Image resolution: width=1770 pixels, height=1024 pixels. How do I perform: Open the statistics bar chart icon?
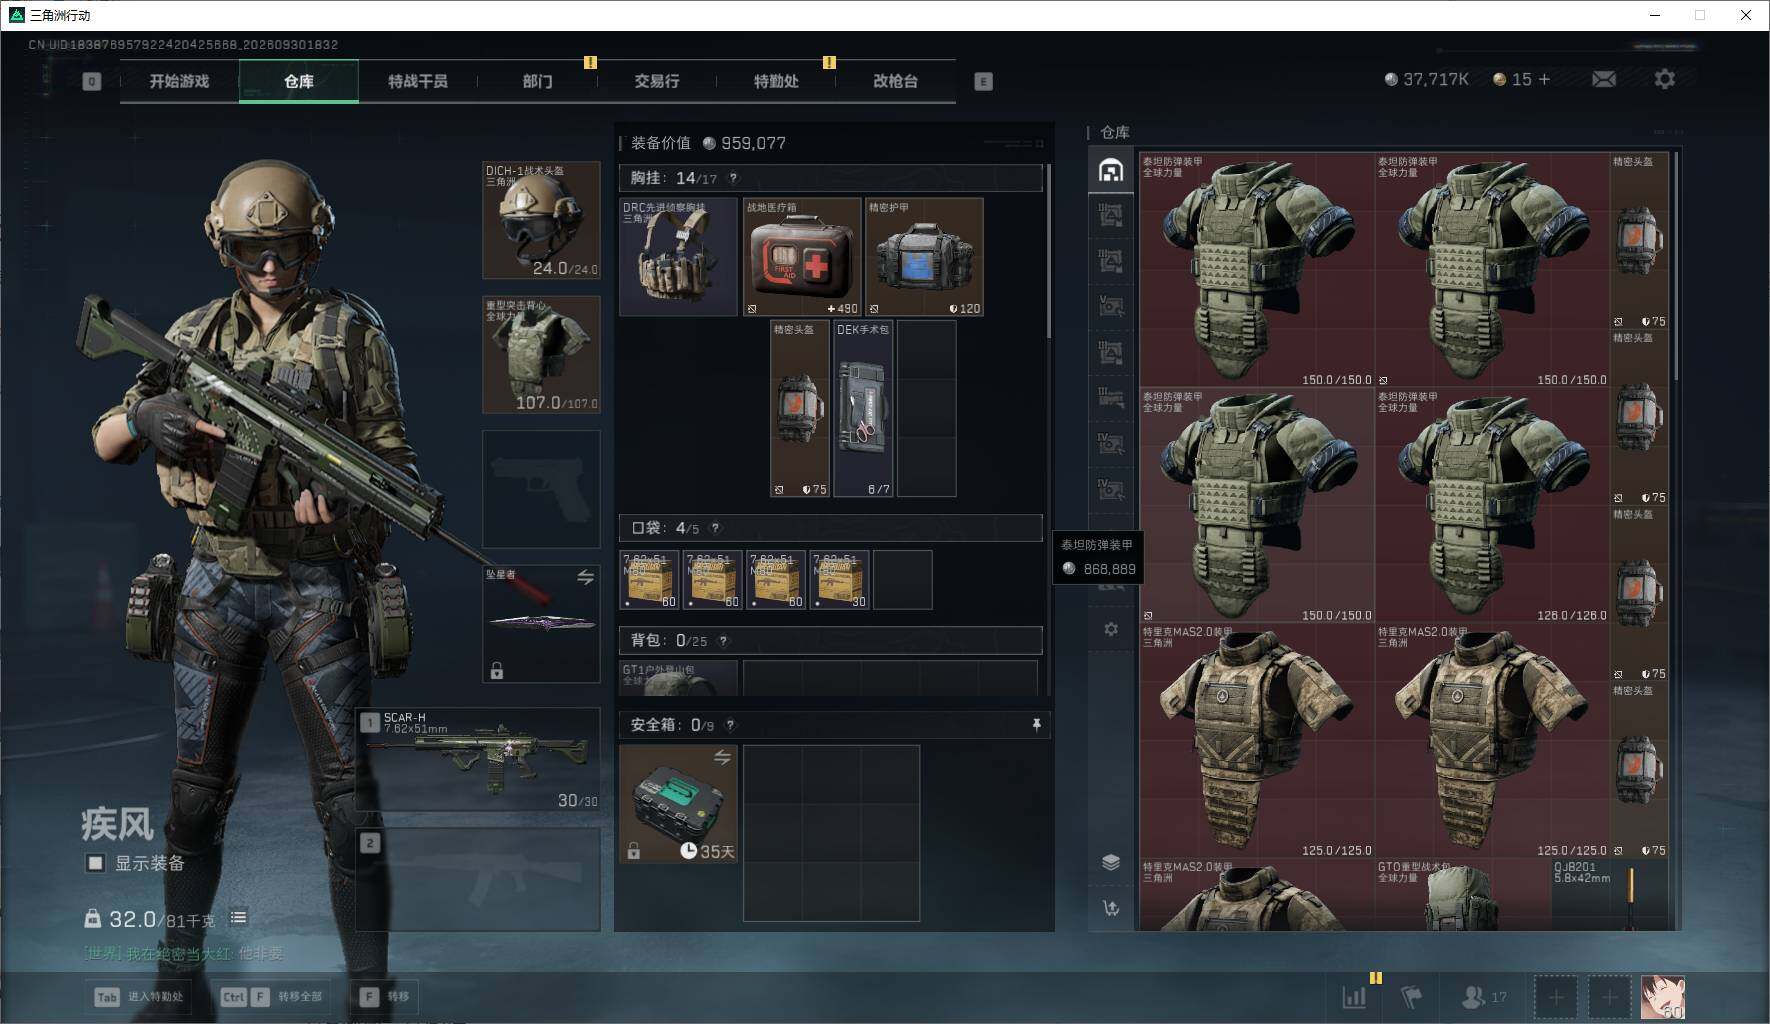pyautogui.click(x=1354, y=997)
